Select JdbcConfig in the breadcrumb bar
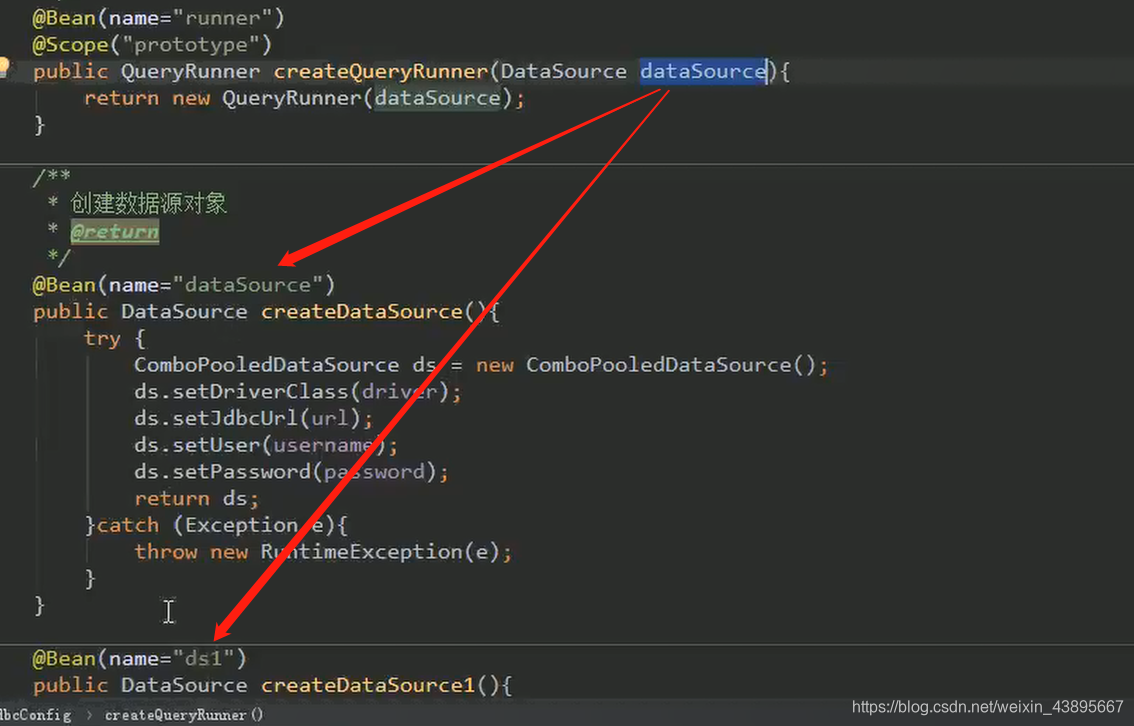Screen dimensions: 1134x726 [36, 715]
